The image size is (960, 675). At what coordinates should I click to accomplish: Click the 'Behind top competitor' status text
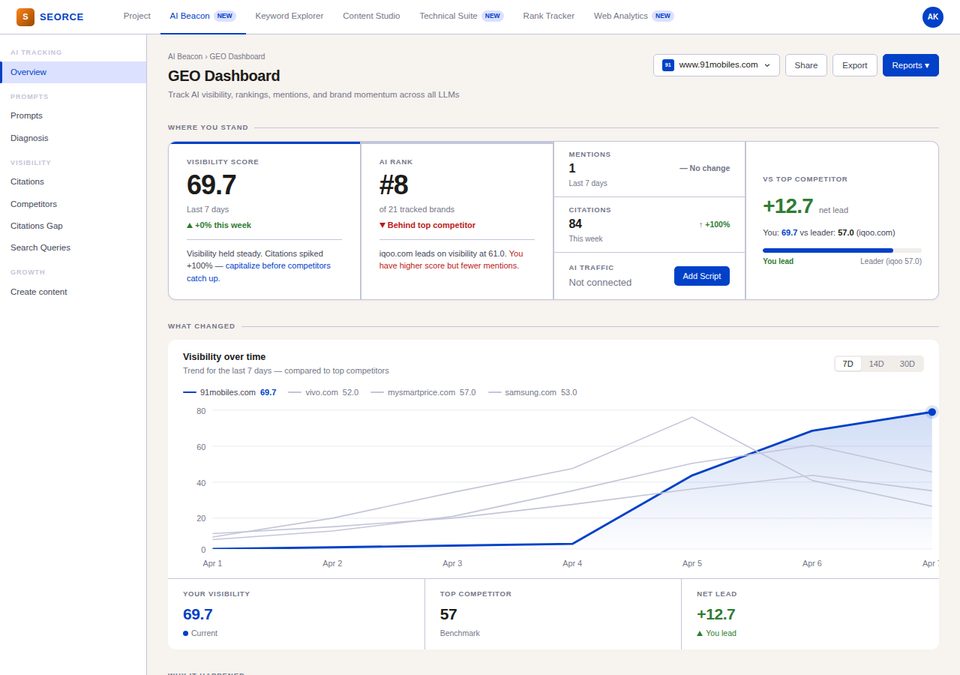tap(427, 225)
